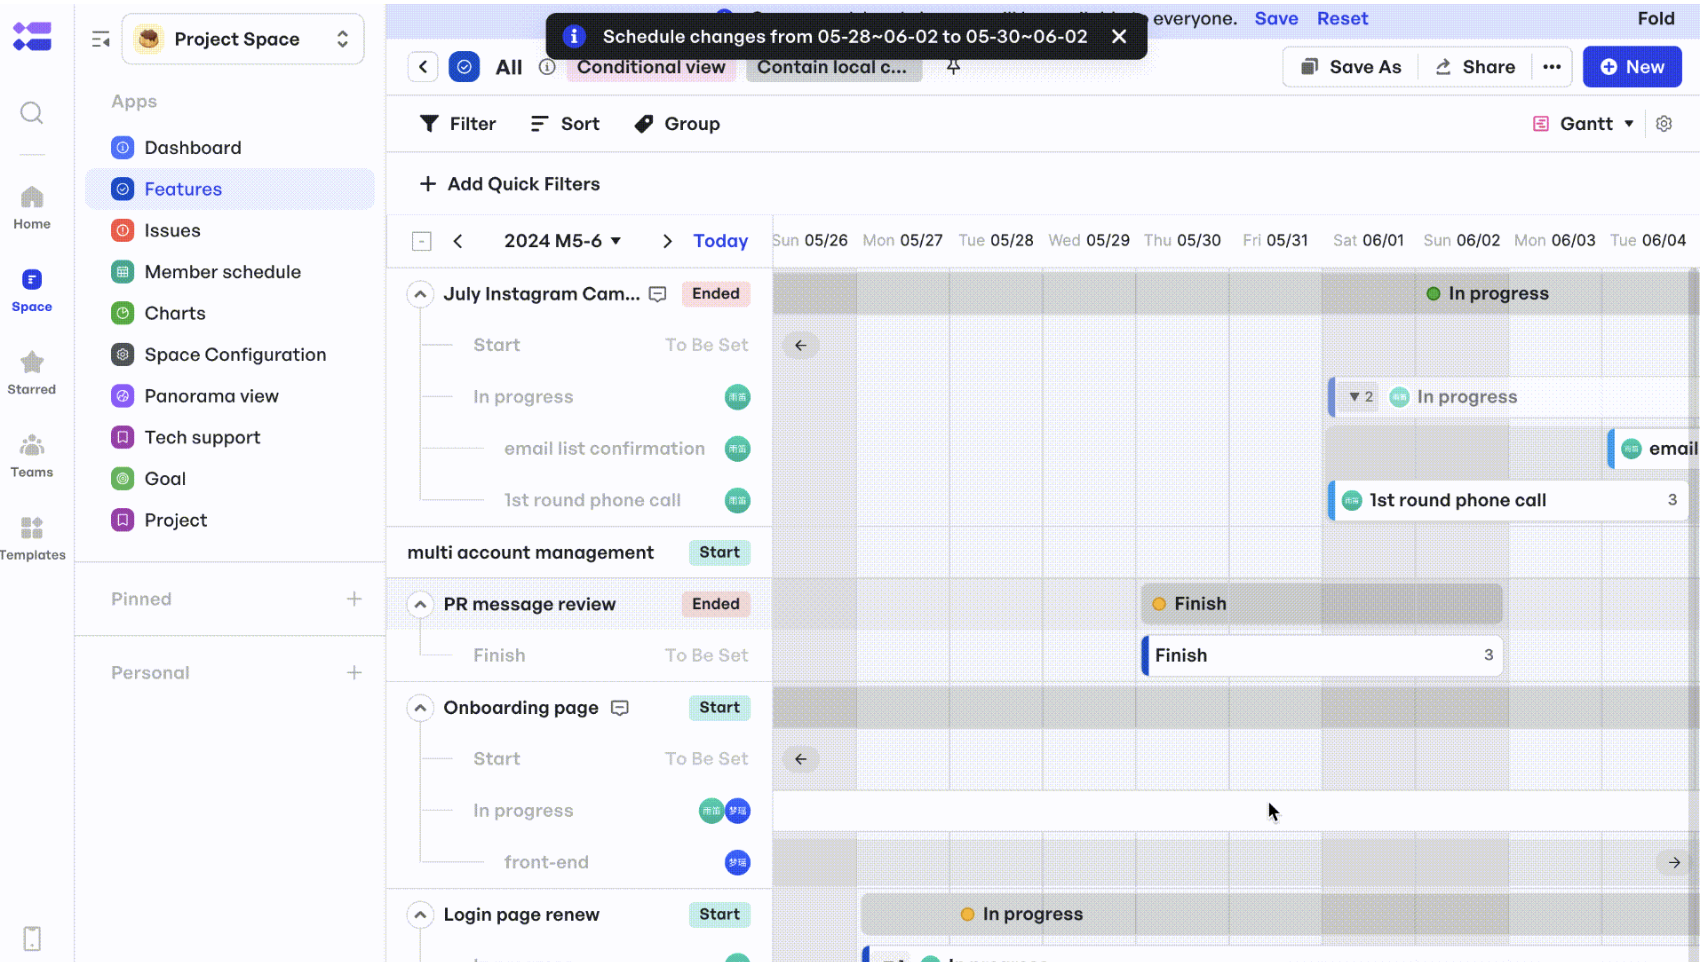Collapse the sidebar using the menu toggle icon
The width and height of the screenshot is (1708, 962).
(x=101, y=39)
